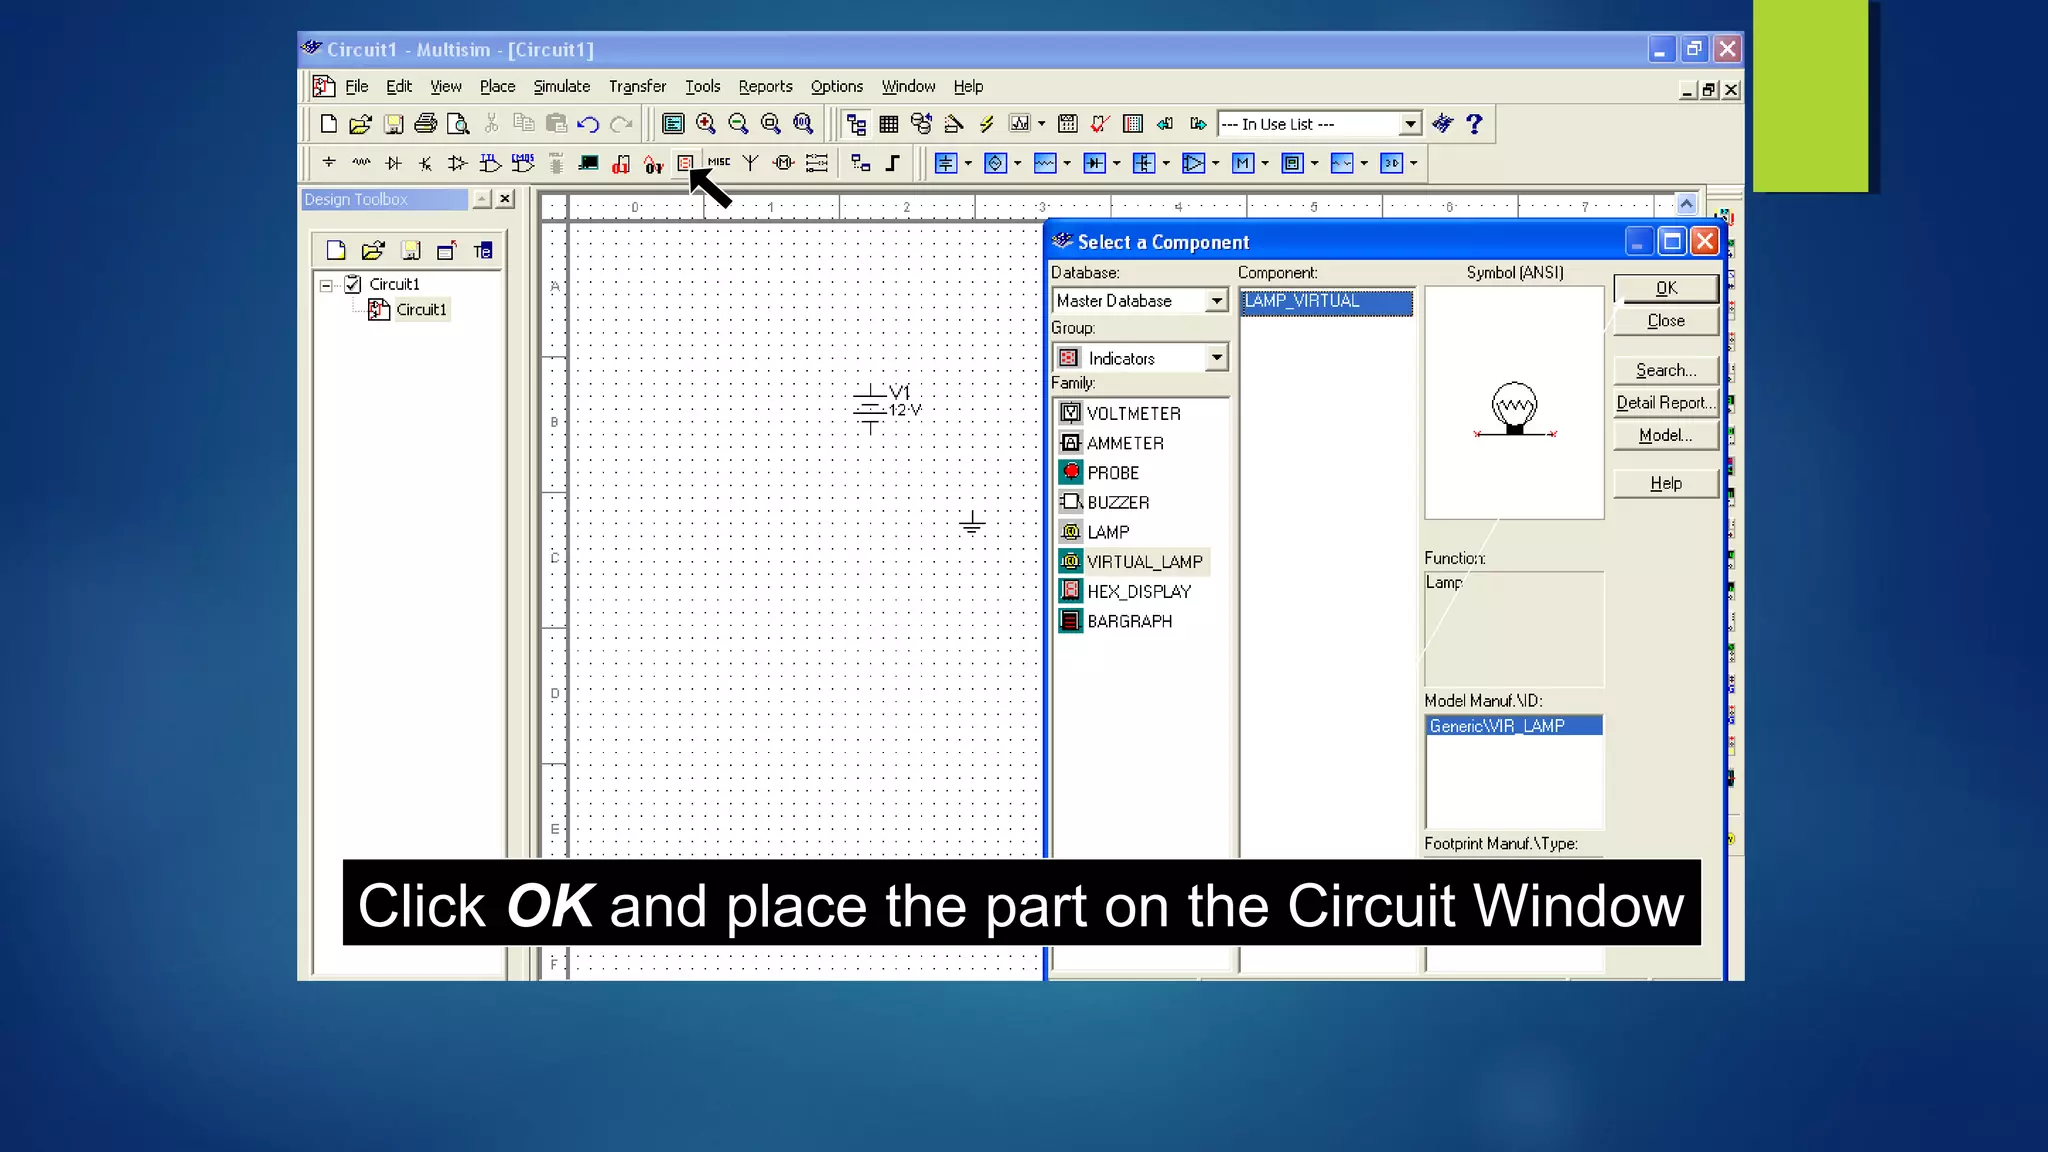
Task: Toggle the Spreadsheet View grid icon
Action: click(x=889, y=124)
